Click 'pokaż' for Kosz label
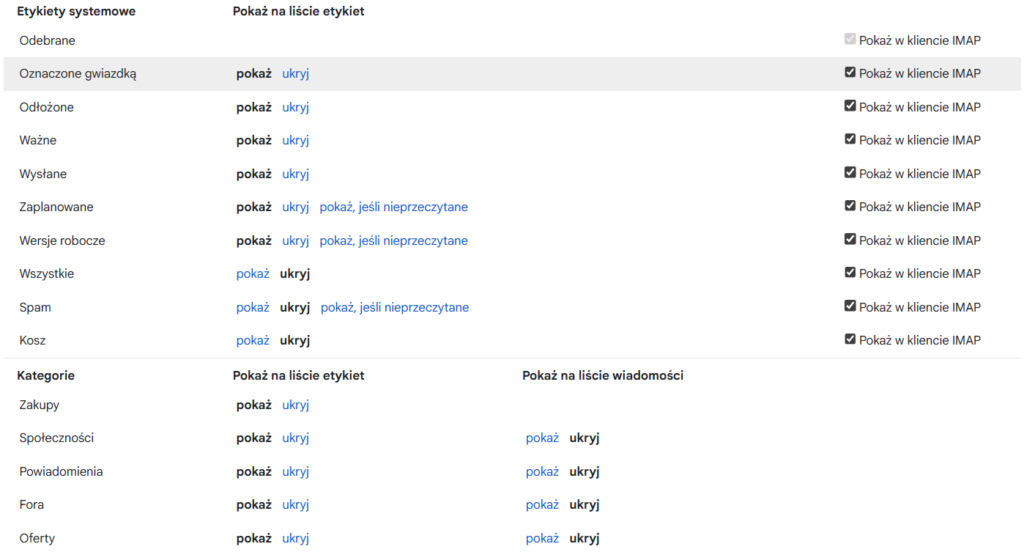Viewport: 1024px width, 552px height. [x=253, y=340]
